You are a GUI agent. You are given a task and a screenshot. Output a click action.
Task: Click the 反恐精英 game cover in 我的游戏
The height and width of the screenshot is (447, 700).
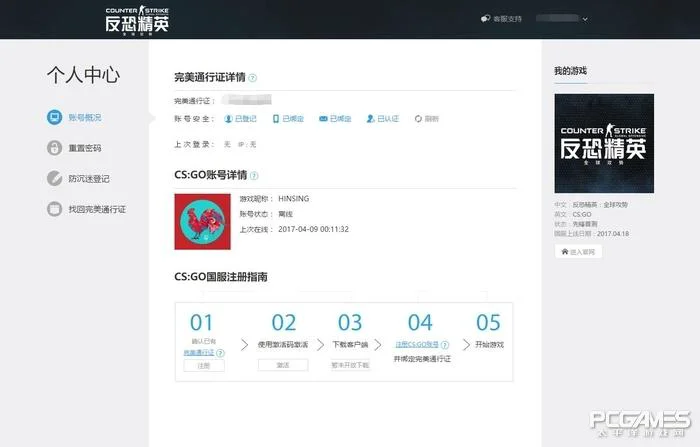[x=604, y=143]
